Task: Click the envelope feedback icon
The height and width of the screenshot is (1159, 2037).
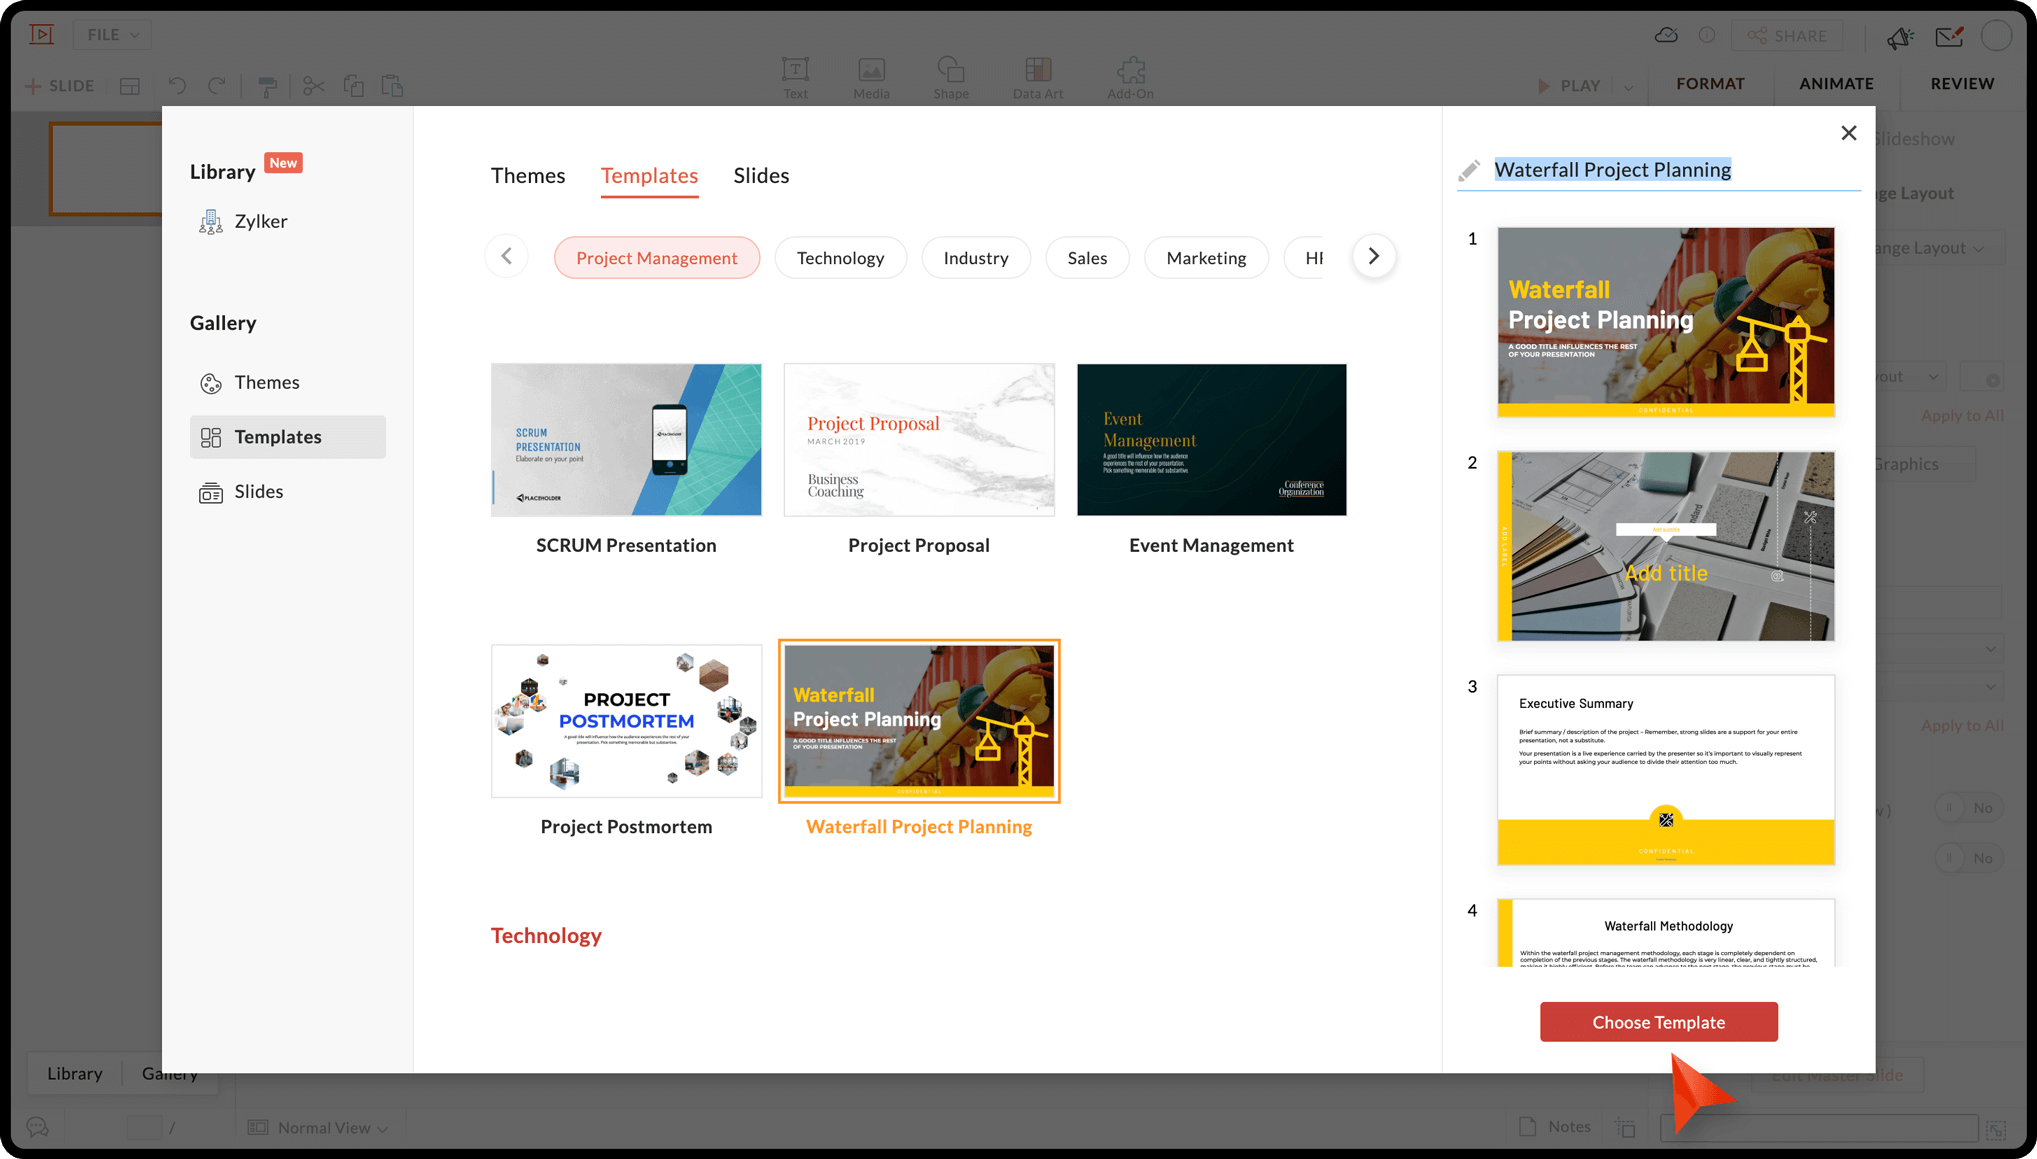Action: [1949, 37]
